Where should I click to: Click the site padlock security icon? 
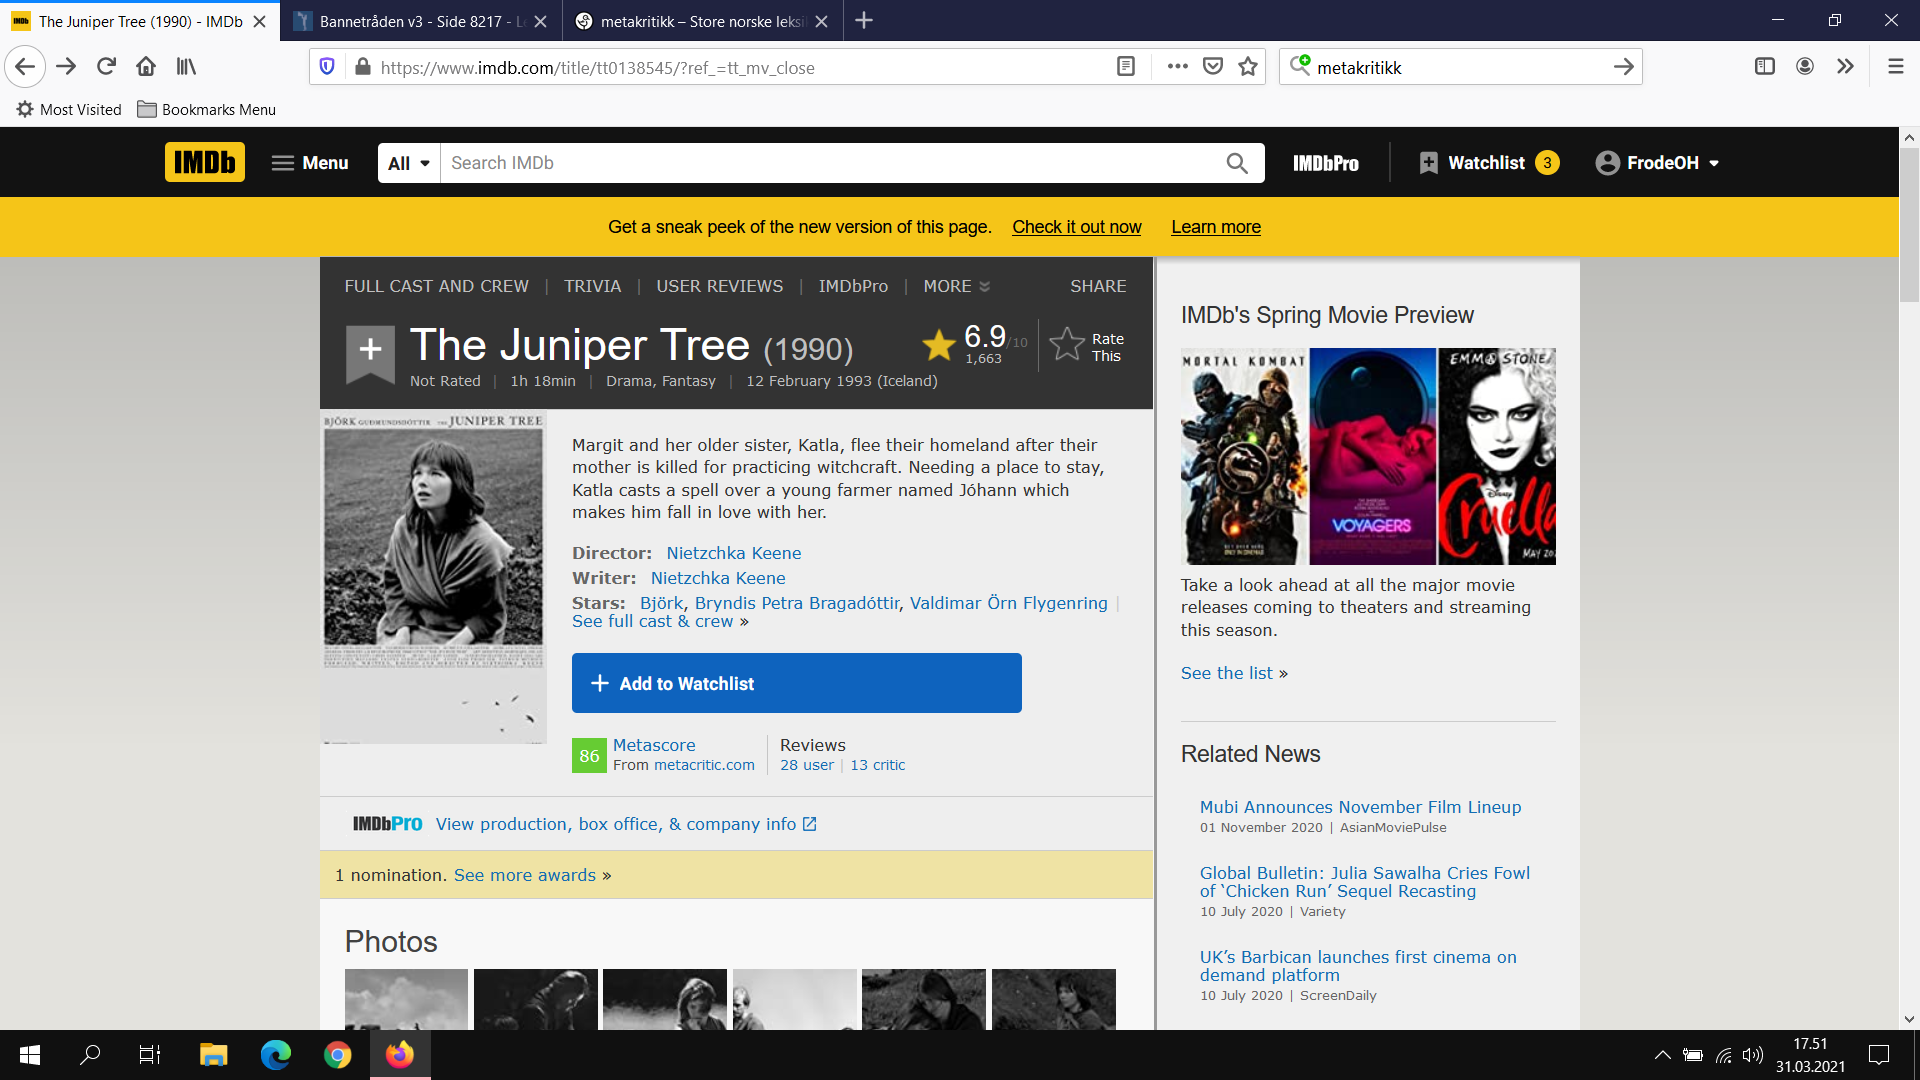coord(362,67)
